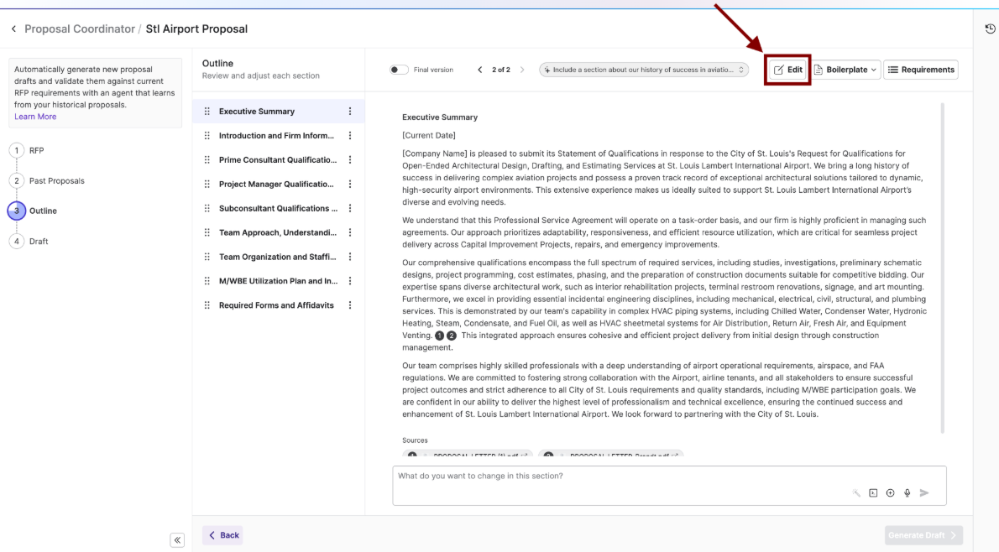Collapse the sidebar with the double-chevron icon
The height and width of the screenshot is (552, 999).
click(x=177, y=540)
